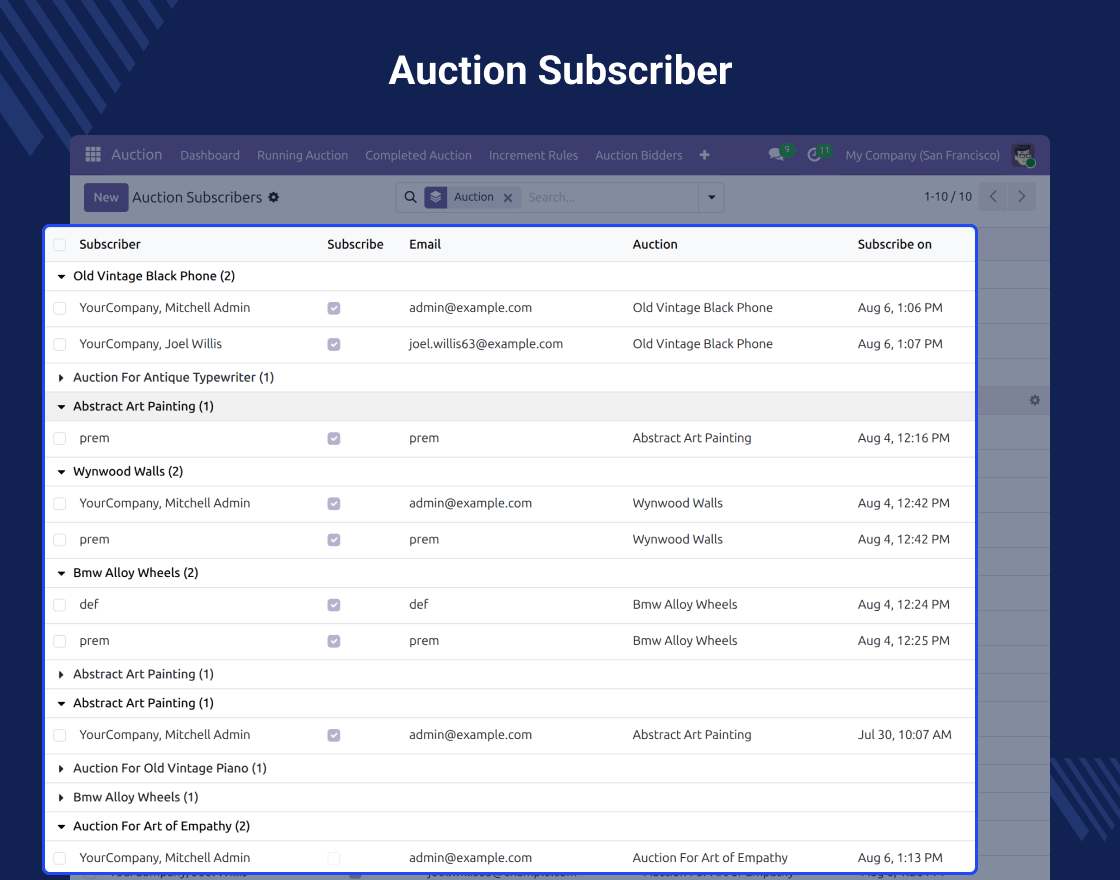The width and height of the screenshot is (1120, 880).
Task: Select the prem row under Bmw Alloy Wheels
Action: [x=60, y=641]
